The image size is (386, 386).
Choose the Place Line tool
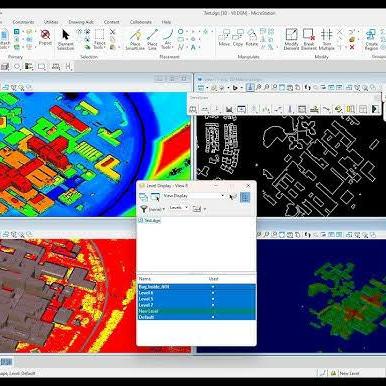coord(152,39)
